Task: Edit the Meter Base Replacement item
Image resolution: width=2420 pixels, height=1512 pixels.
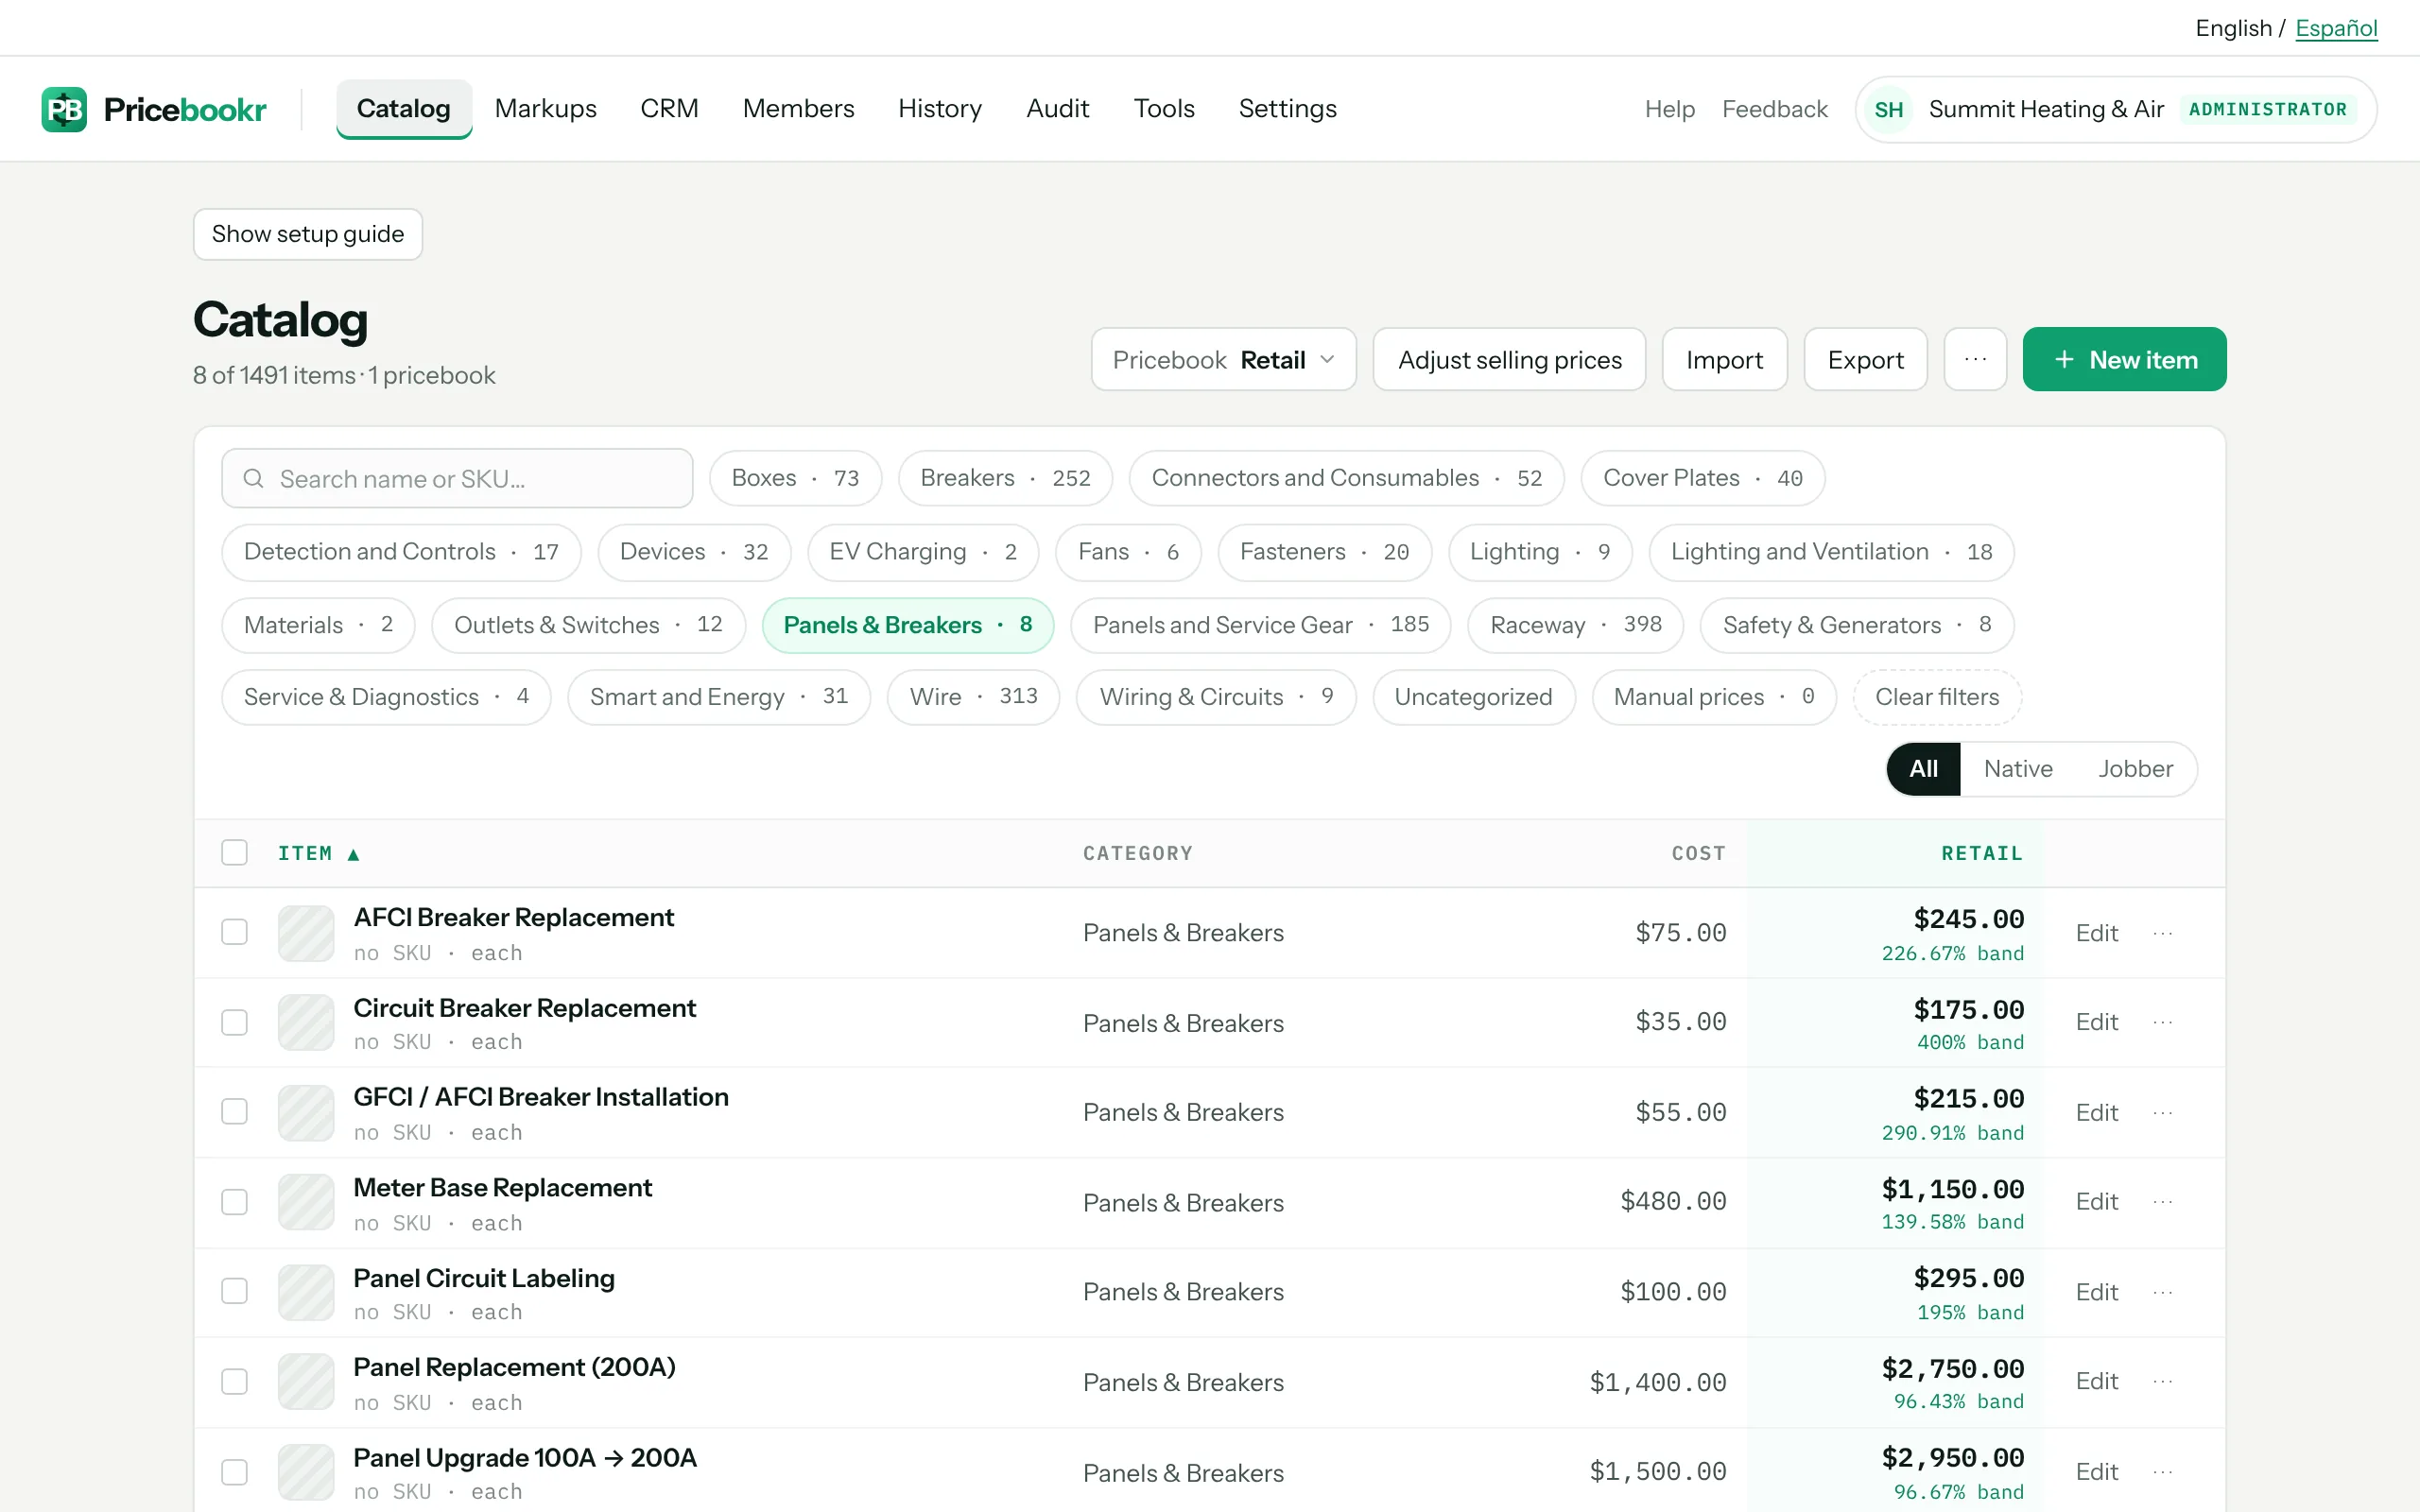Action: pos(2096,1202)
